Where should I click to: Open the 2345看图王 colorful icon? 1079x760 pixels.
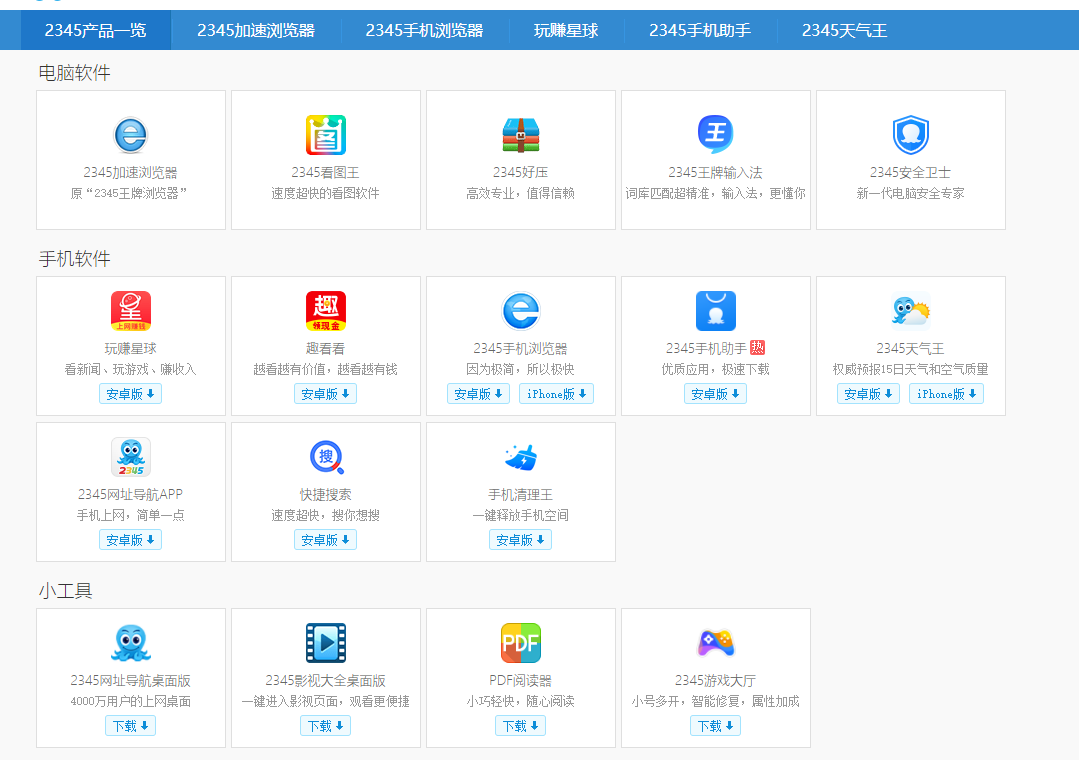(x=325, y=135)
